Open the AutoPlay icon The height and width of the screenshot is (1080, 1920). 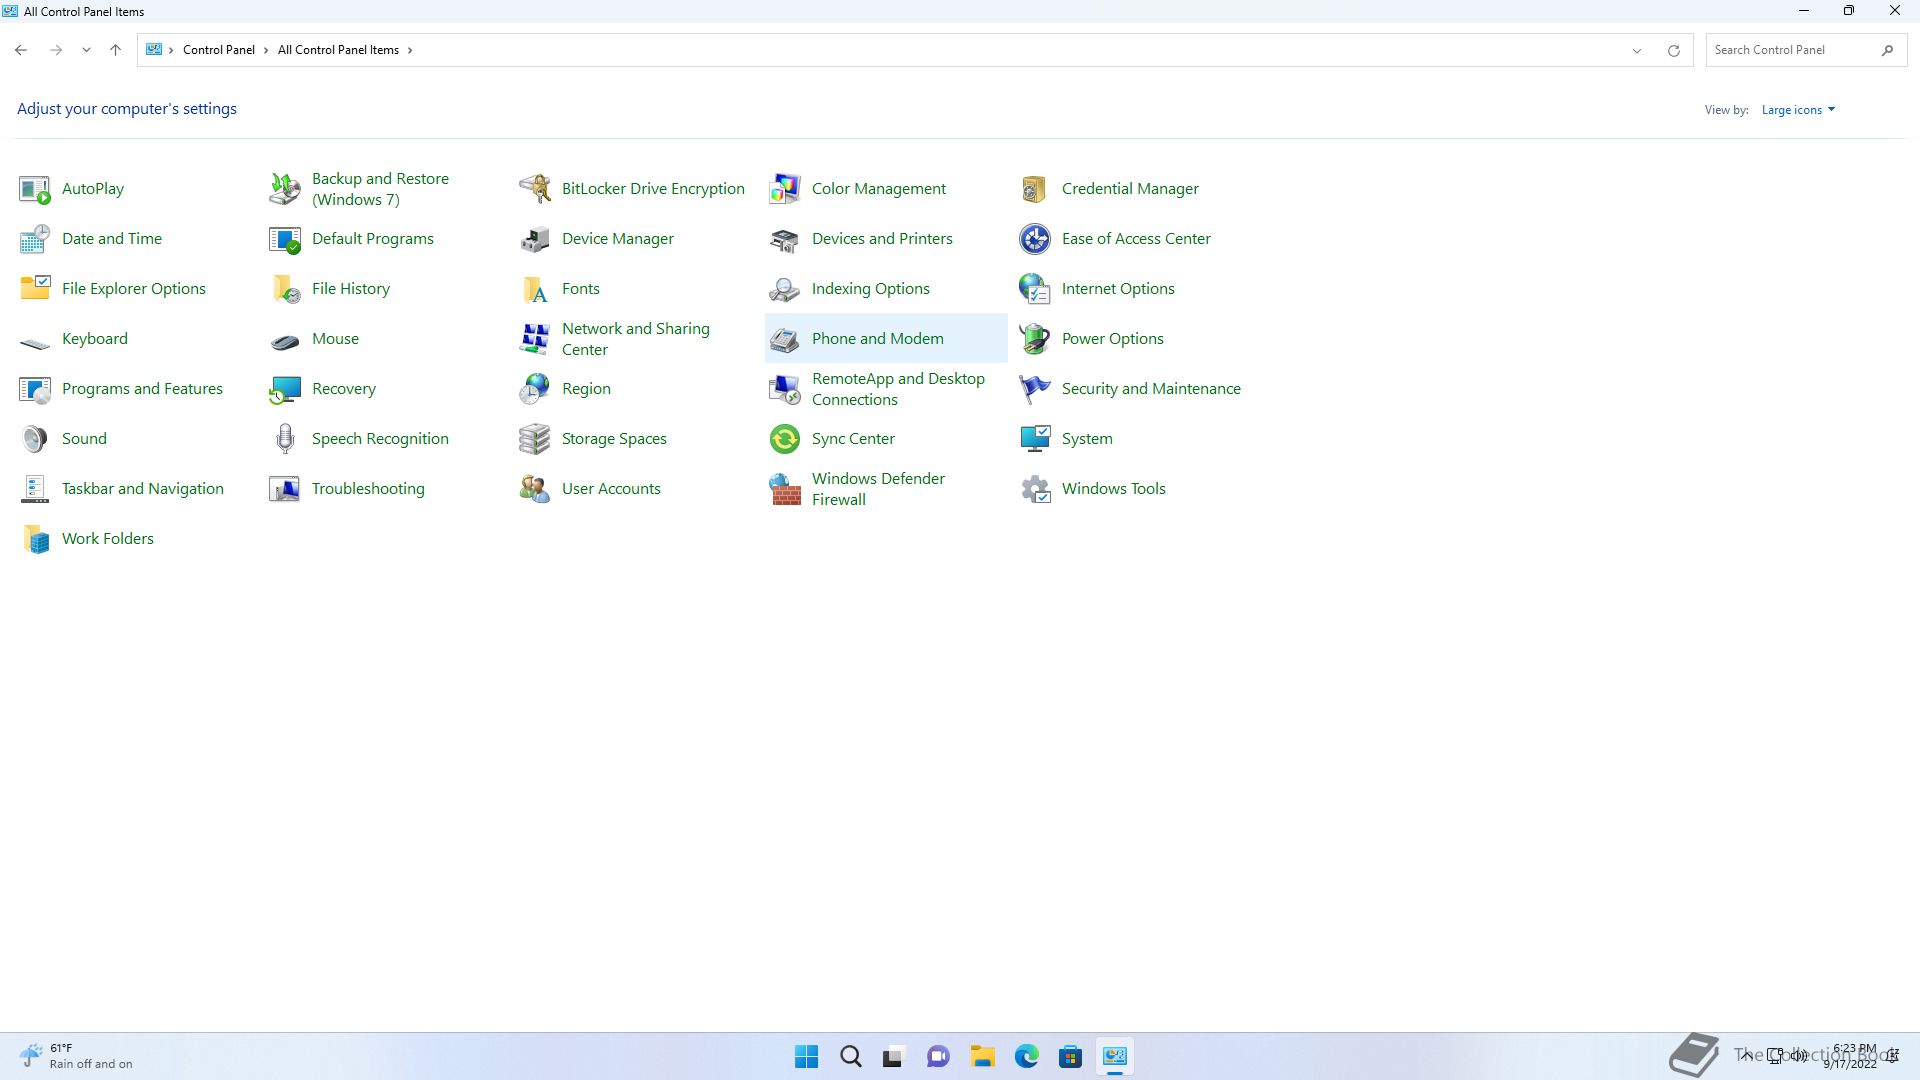tap(35, 189)
